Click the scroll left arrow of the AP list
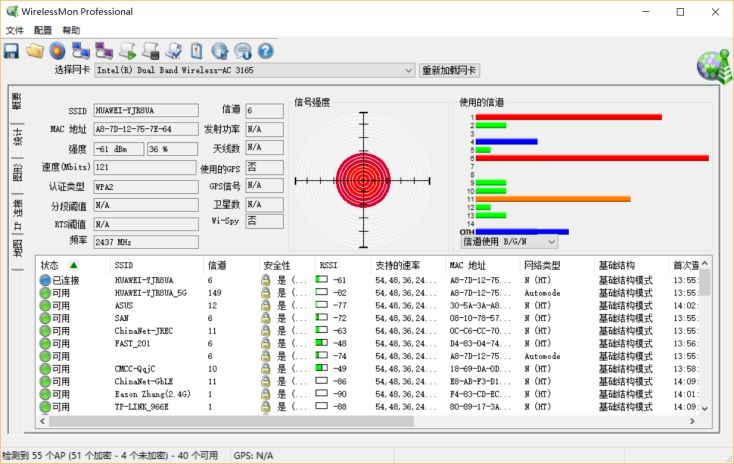Image resolution: width=734 pixels, height=464 pixels. click(x=43, y=421)
